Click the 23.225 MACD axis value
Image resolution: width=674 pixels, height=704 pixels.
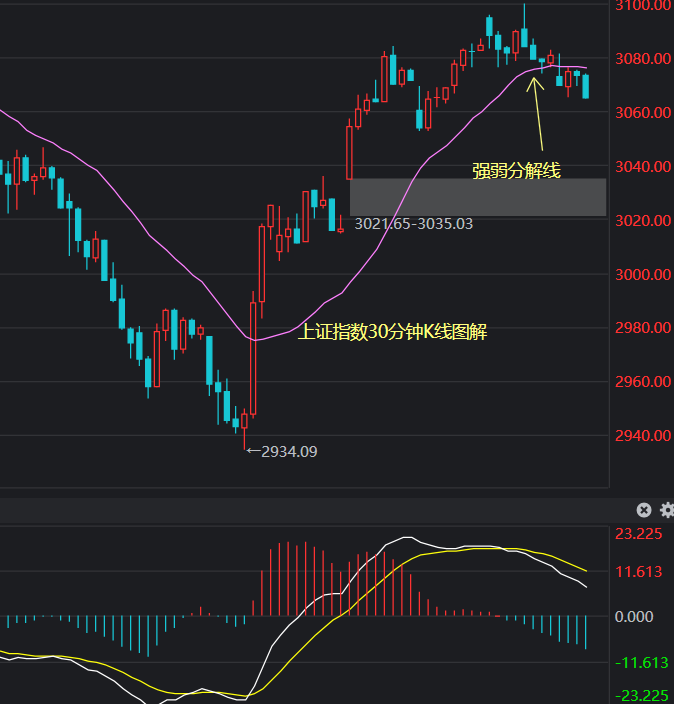pos(638,534)
